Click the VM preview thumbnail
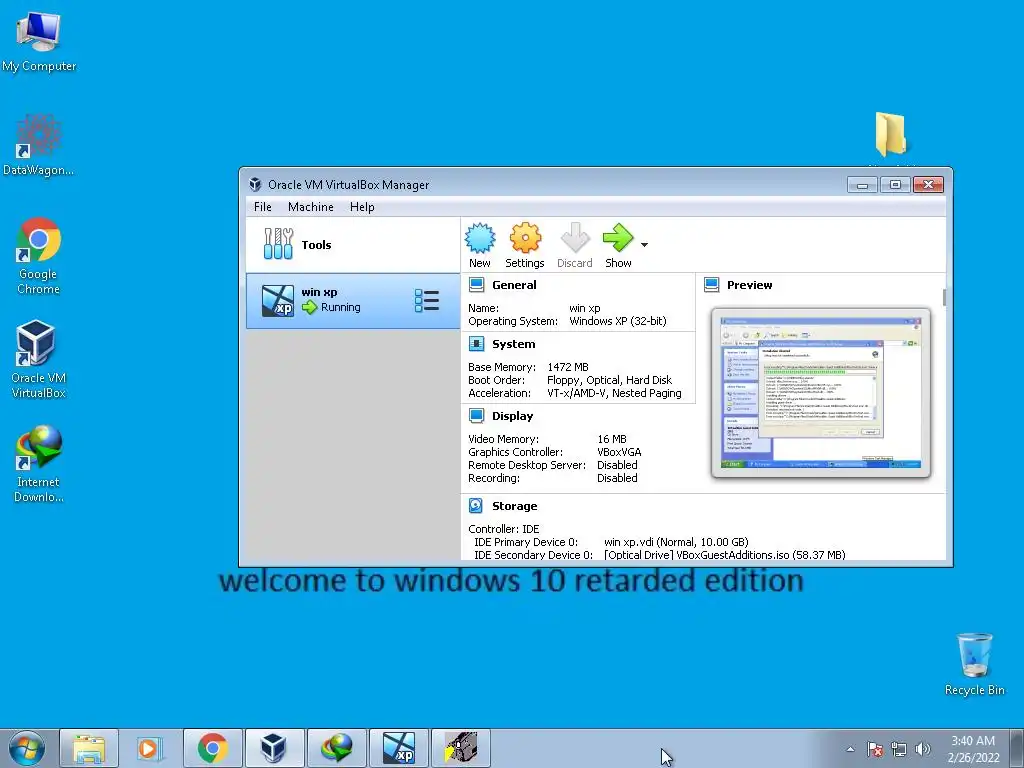The image size is (1024, 768). coord(821,393)
